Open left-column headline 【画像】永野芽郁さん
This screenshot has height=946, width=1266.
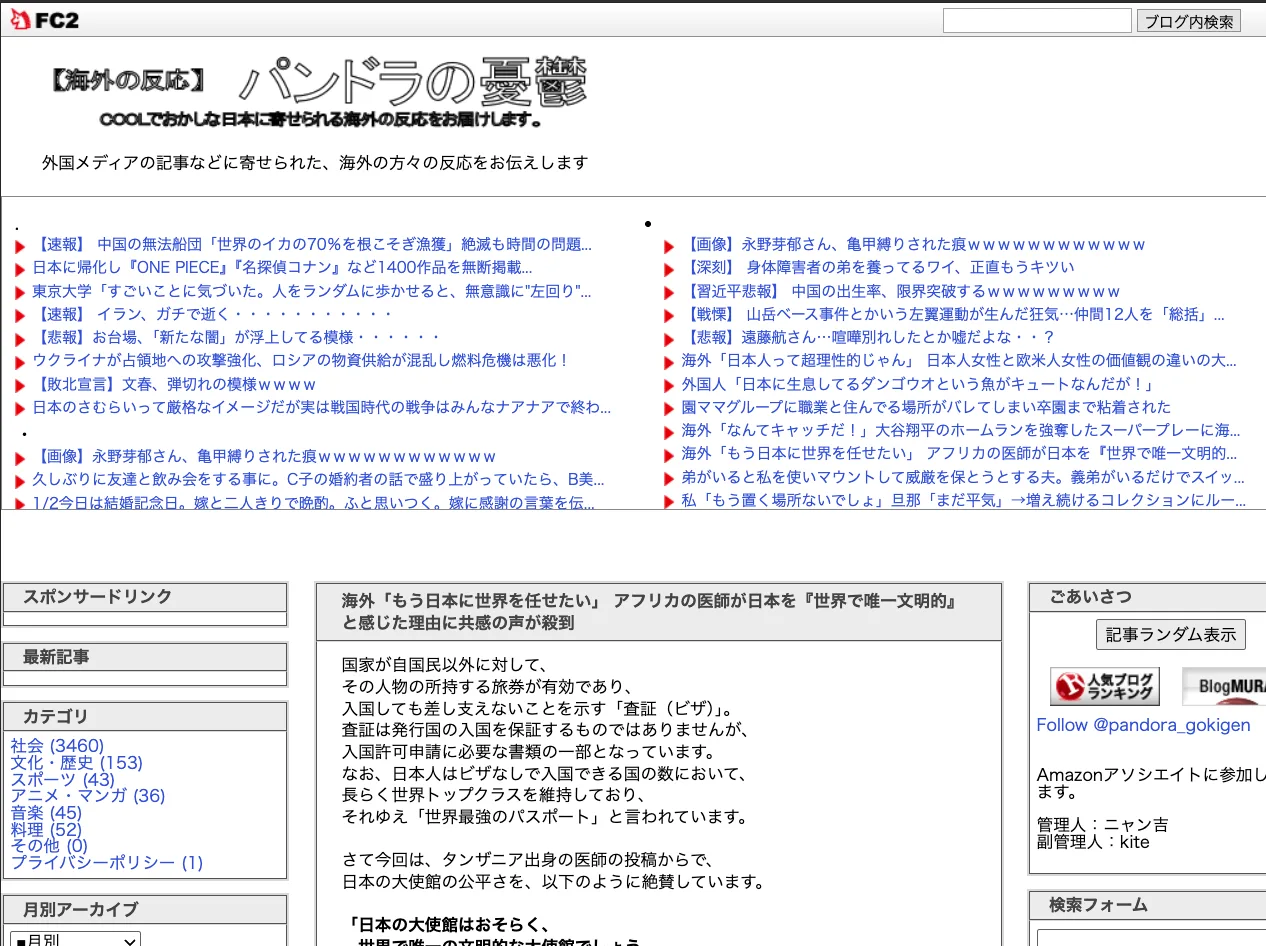point(264,456)
